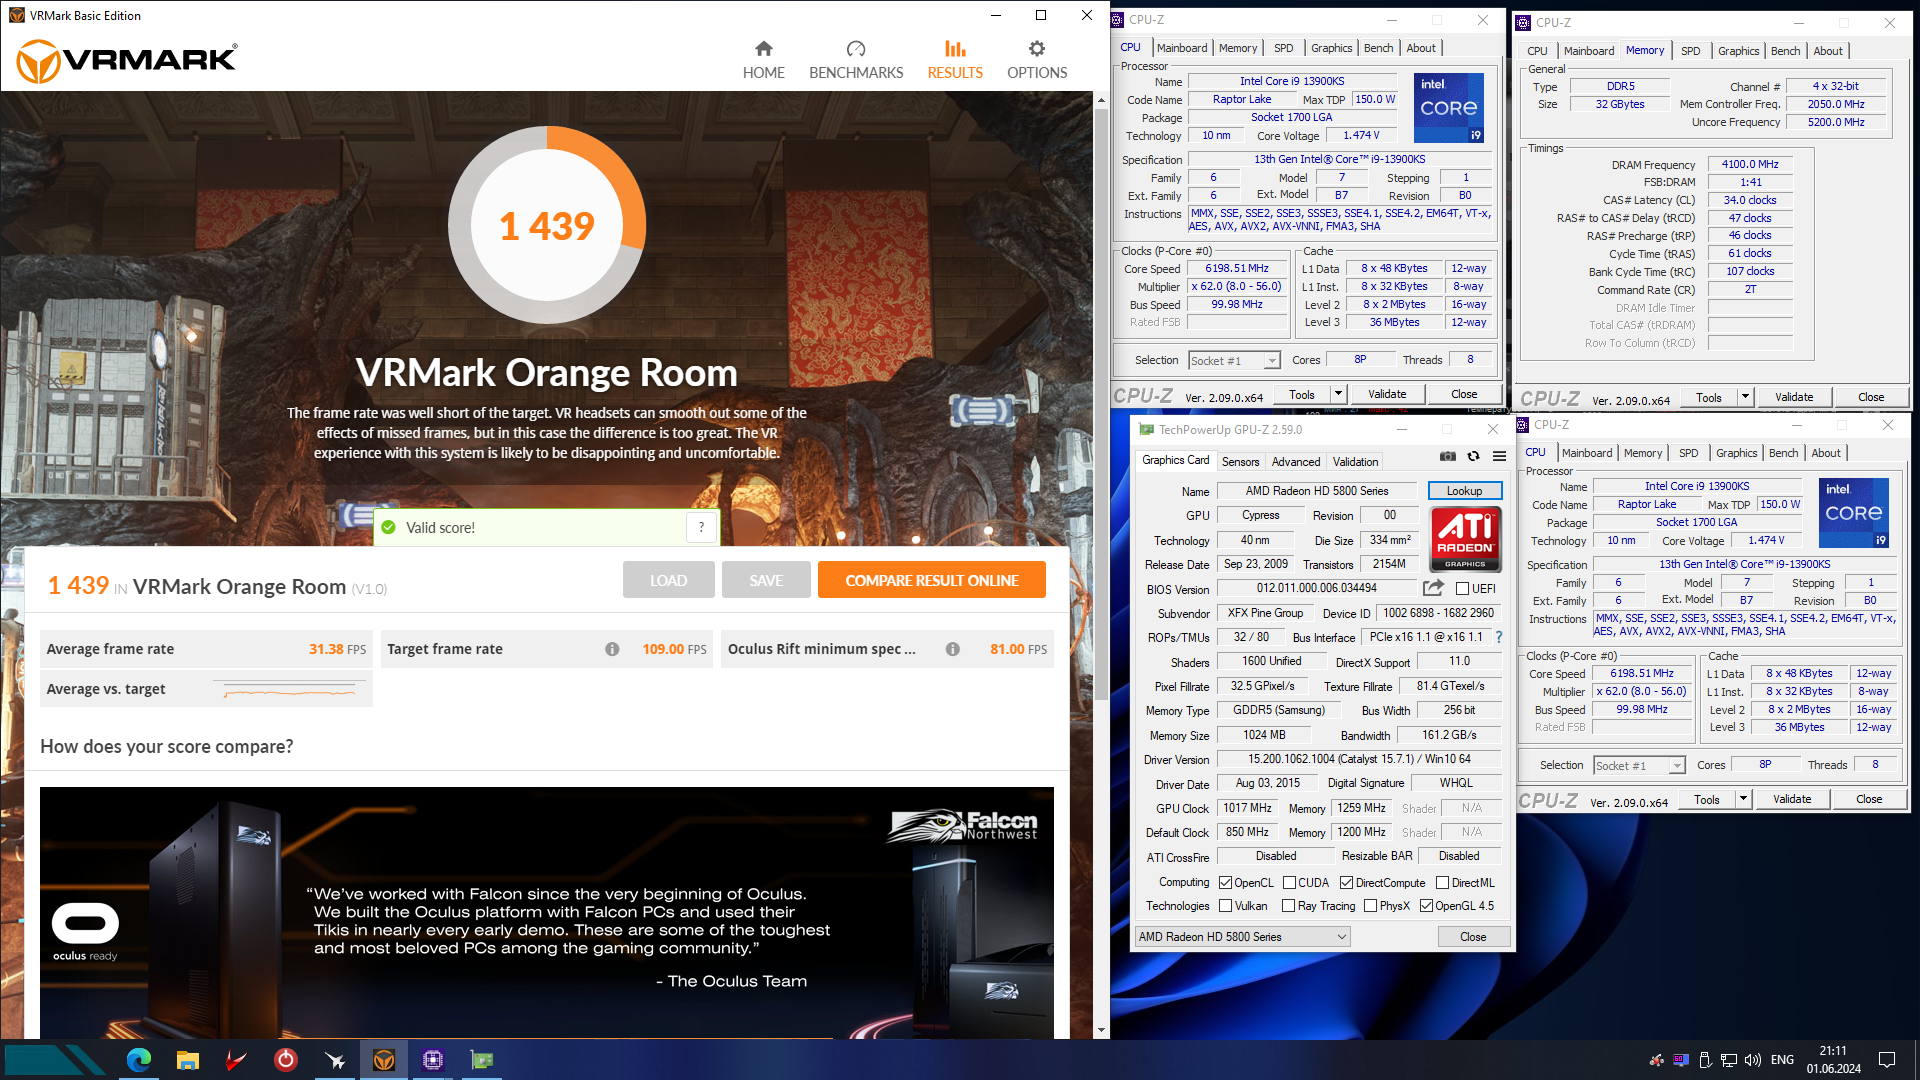
Task: Toggle UEFI checkbox in GPU-Z
Action: [x=1462, y=589]
